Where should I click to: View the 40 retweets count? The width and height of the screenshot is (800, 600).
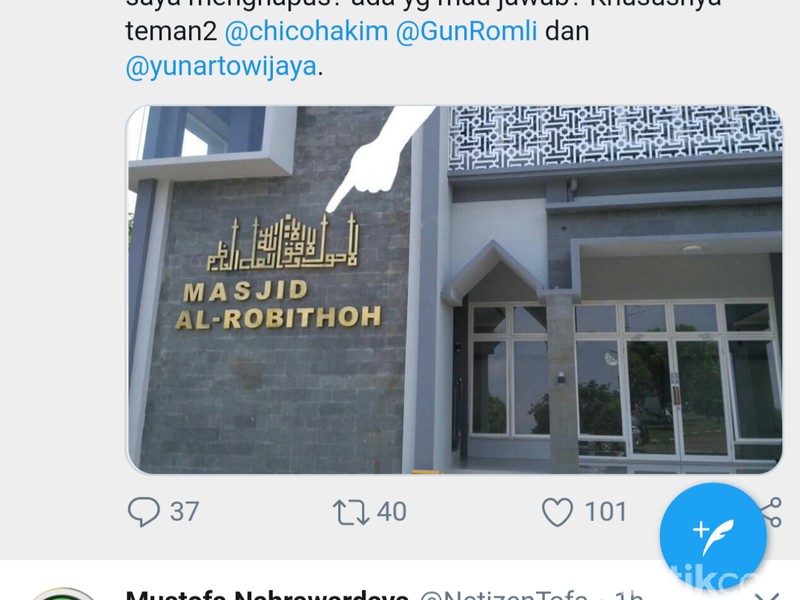pos(392,512)
